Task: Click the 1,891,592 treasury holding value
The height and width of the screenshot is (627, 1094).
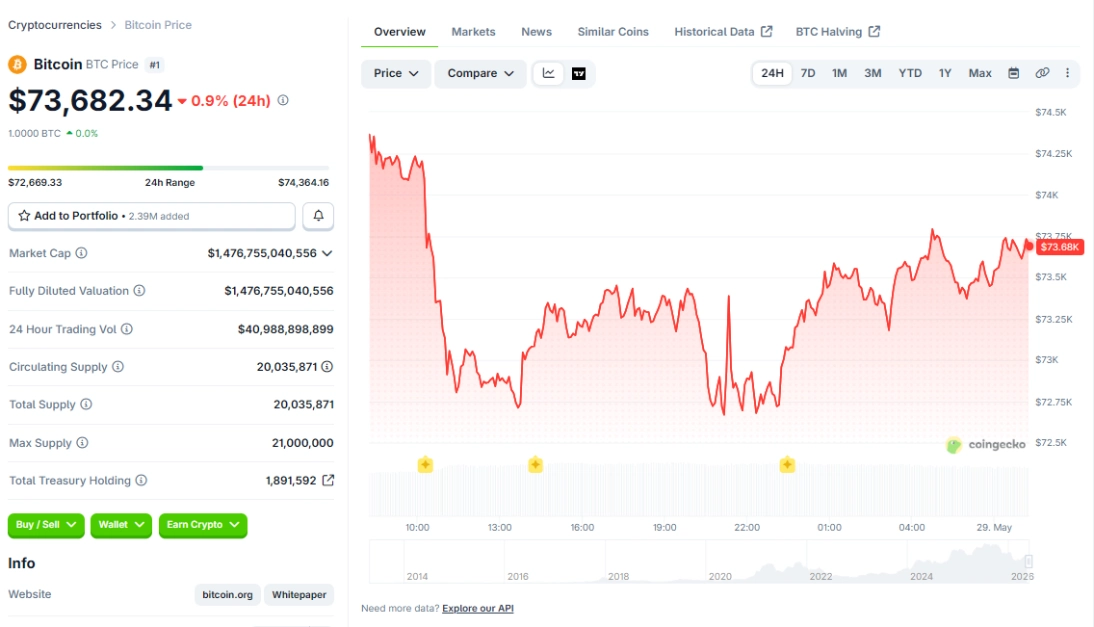Action: 291,481
